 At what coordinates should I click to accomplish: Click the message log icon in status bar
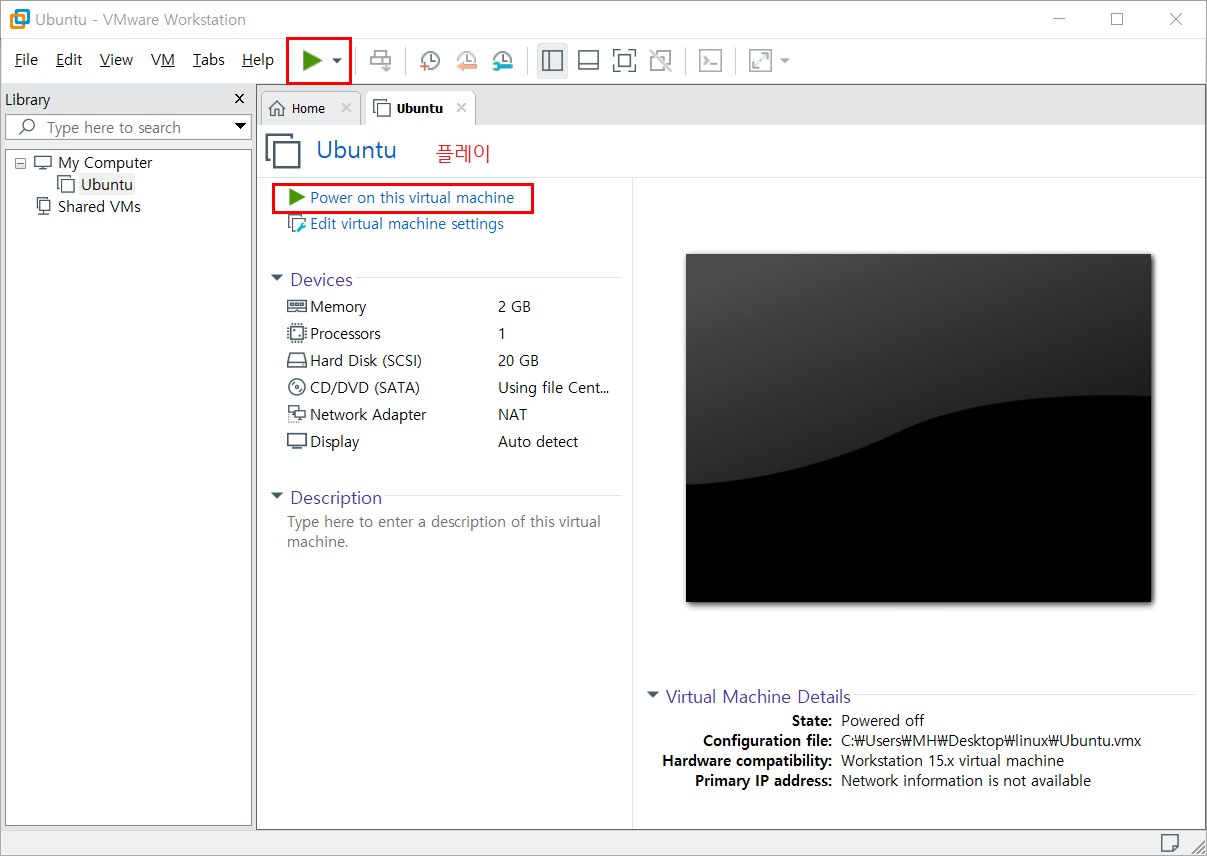(x=1170, y=842)
